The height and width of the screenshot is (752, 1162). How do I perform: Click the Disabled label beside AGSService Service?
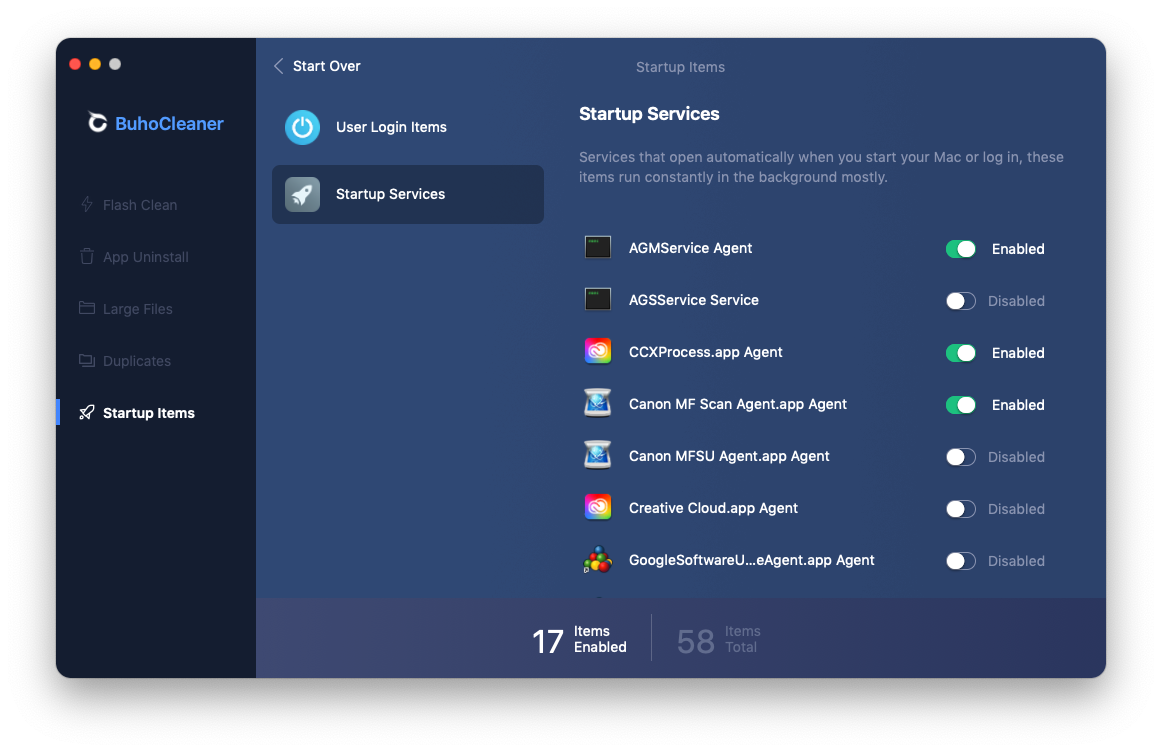tap(1016, 301)
